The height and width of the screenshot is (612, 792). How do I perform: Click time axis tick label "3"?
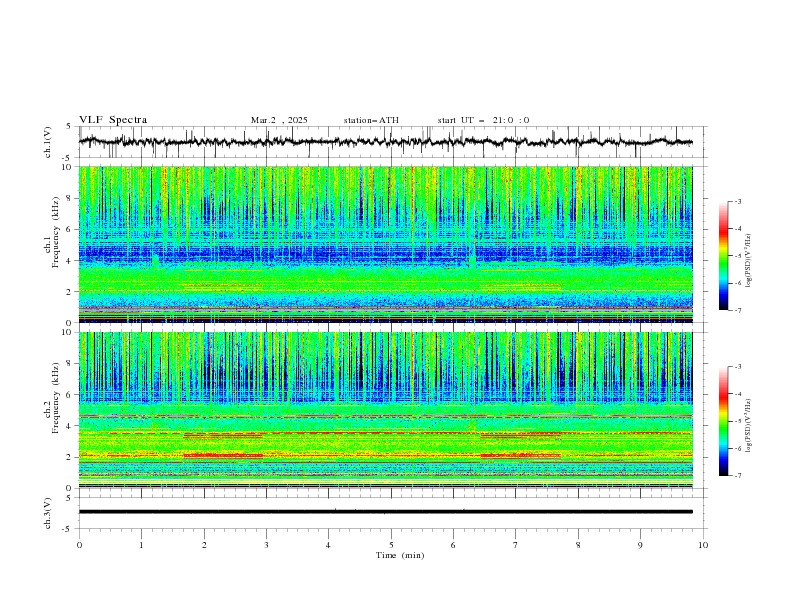(266, 545)
